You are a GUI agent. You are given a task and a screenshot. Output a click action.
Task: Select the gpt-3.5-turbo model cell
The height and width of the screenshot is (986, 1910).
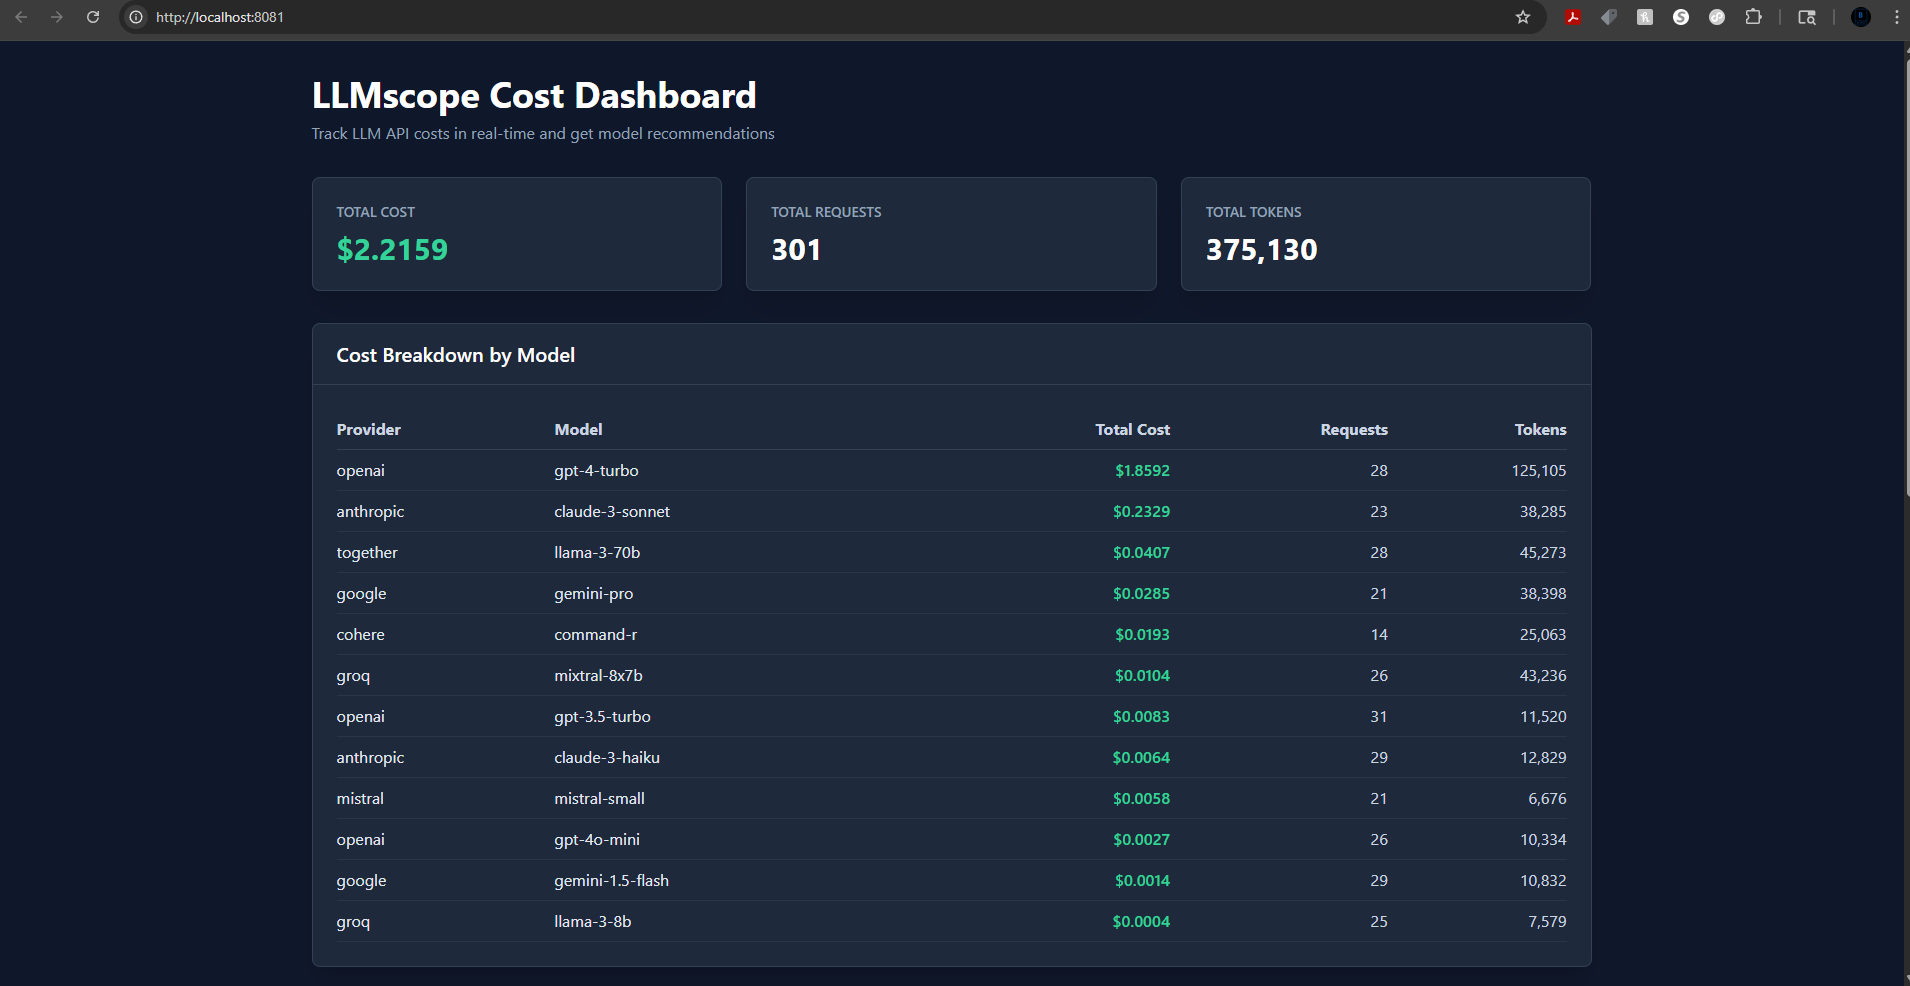tap(602, 716)
